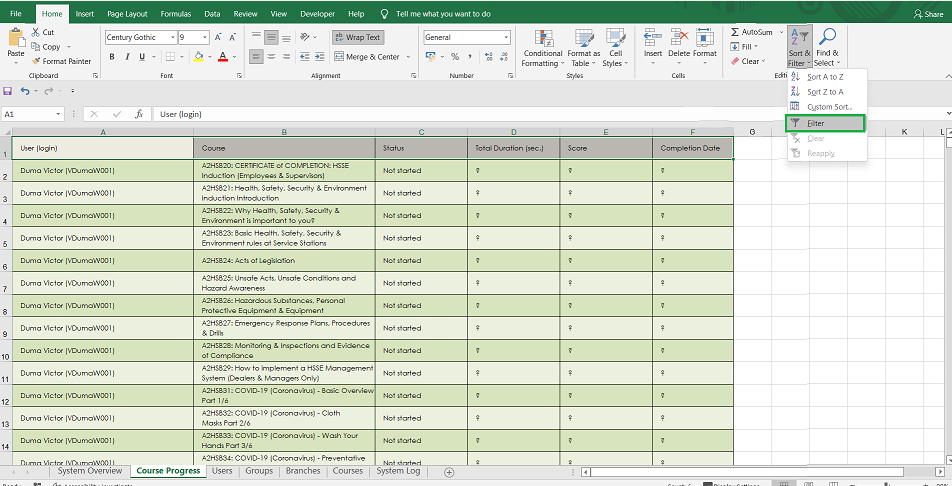This screenshot has width=952, height=486.
Task: Click the red font color swatch
Action: [x=221, y=57]
